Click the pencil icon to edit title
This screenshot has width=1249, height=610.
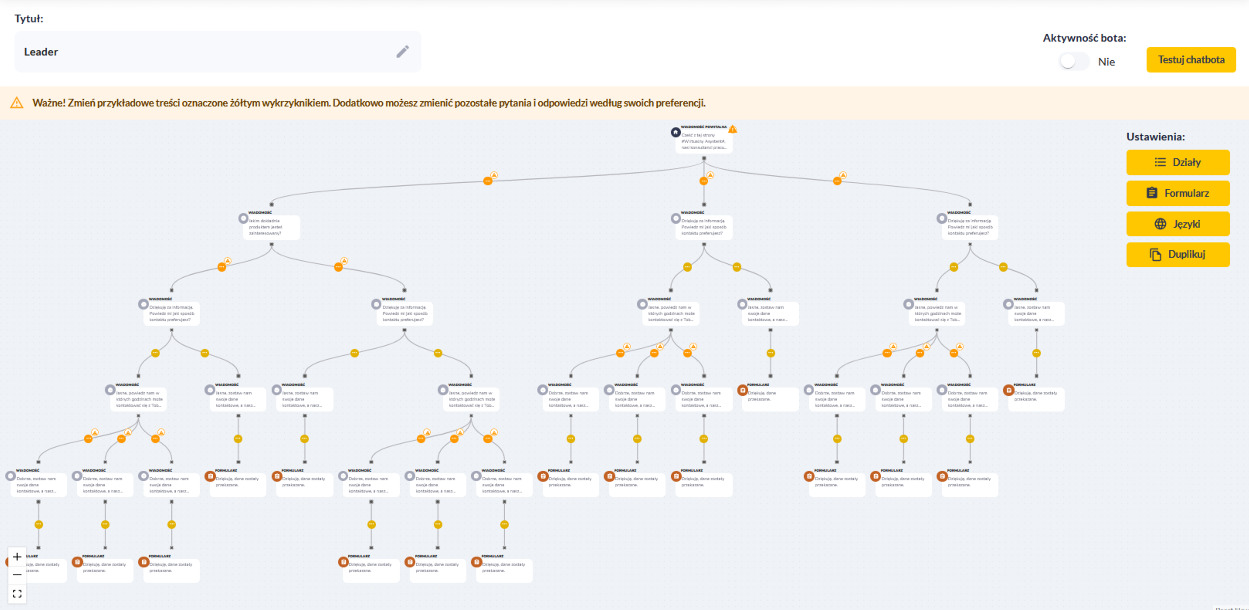(403, 51)
